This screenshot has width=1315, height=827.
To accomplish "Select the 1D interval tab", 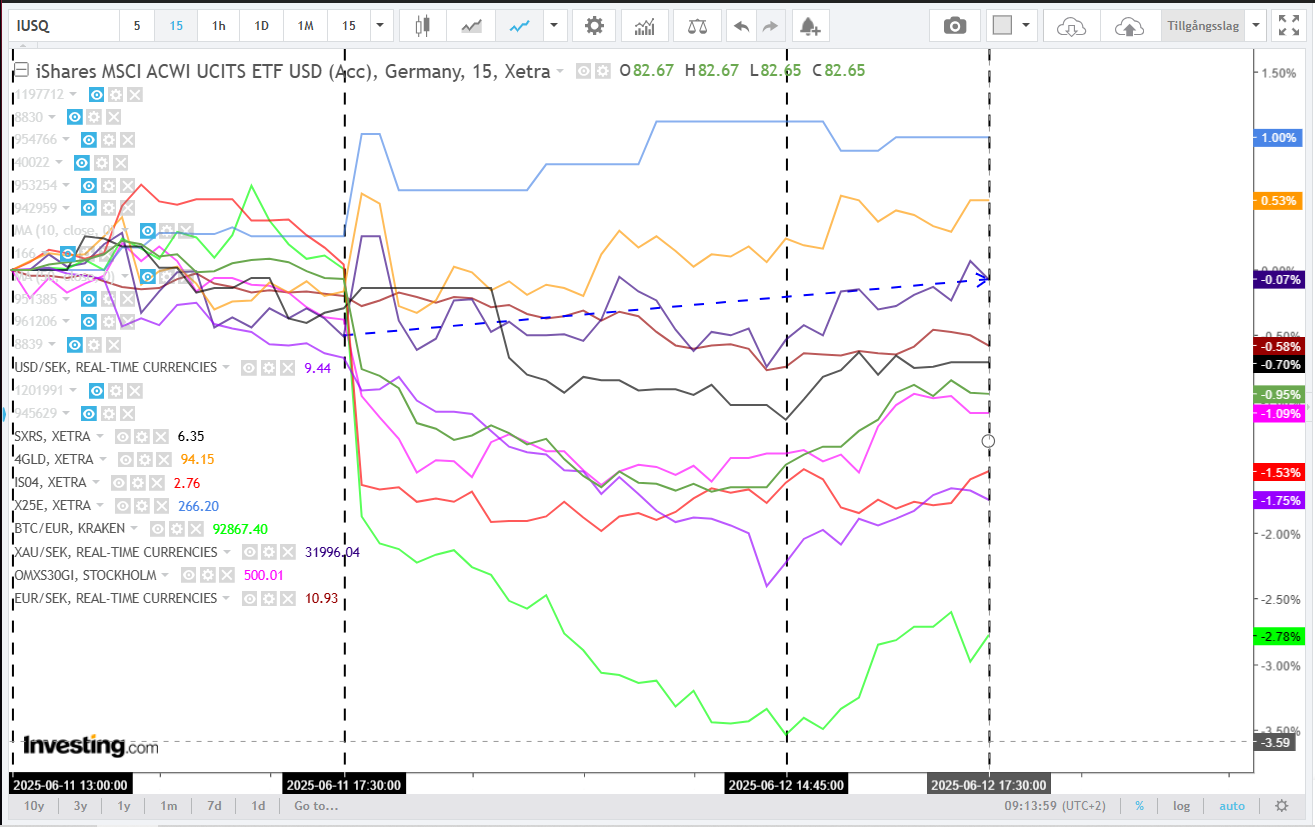I will (261, 26).
